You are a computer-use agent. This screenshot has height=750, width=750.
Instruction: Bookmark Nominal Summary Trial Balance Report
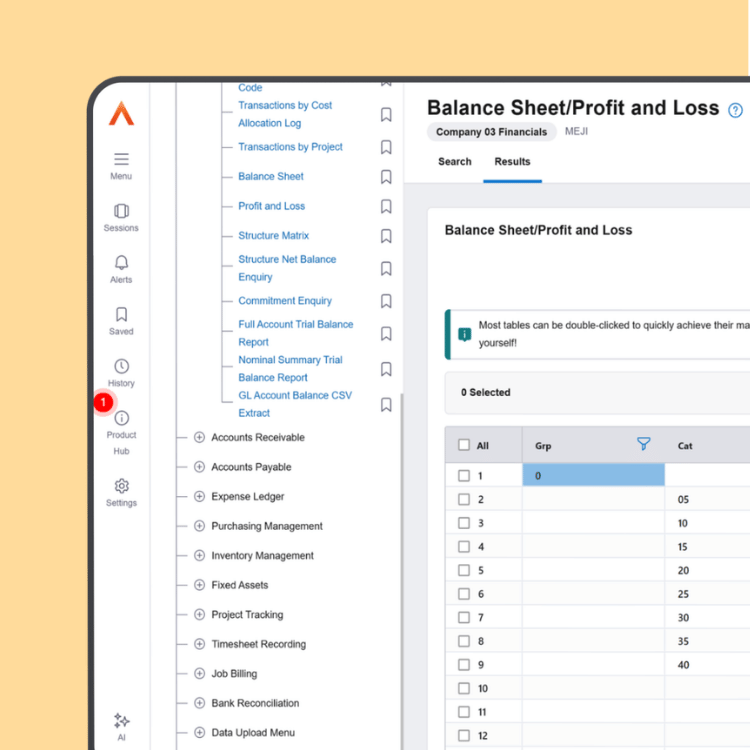coord(386,369)
